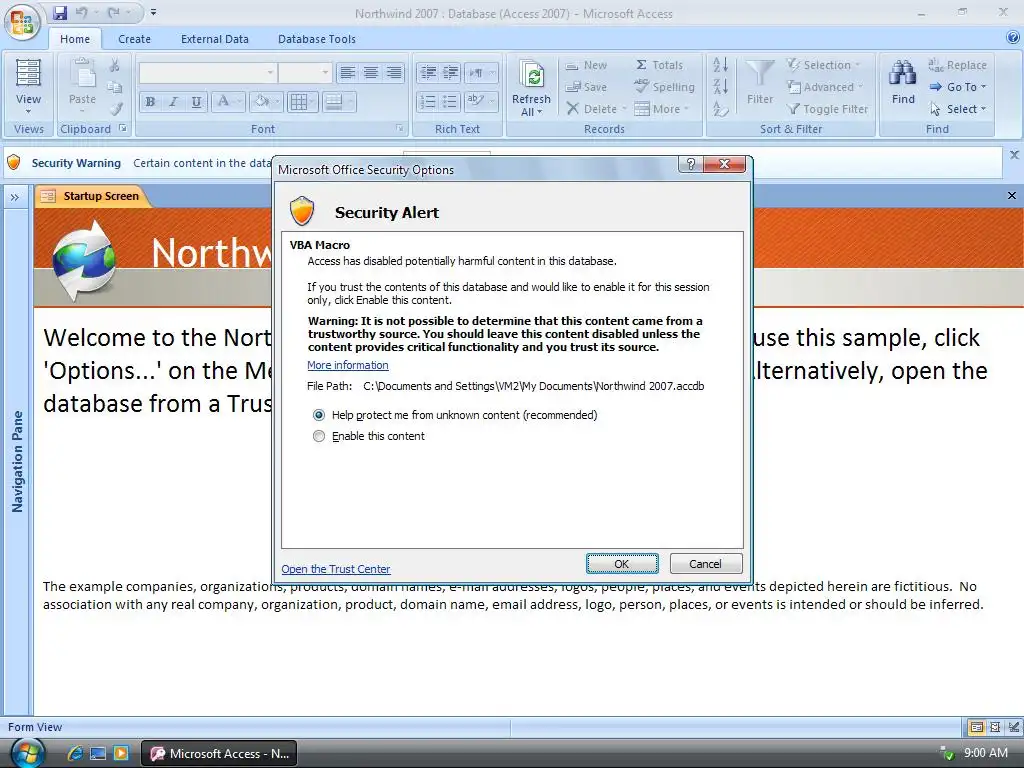Viewport: 1024px width, 768px height.
Task: Click Cancel in Security Options dialog
Action: [x=705, y=564]
